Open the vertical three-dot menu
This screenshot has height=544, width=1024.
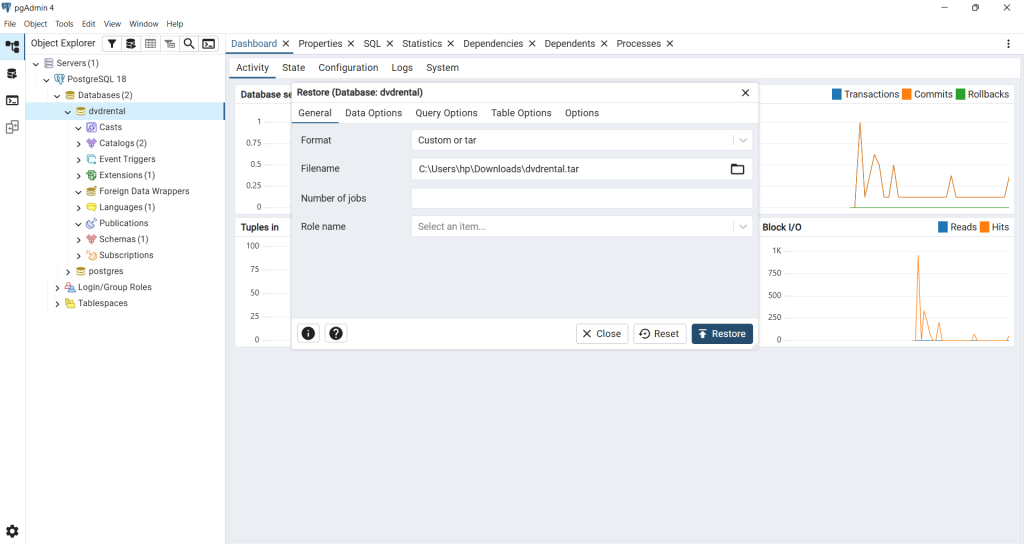click(1008, 44)
